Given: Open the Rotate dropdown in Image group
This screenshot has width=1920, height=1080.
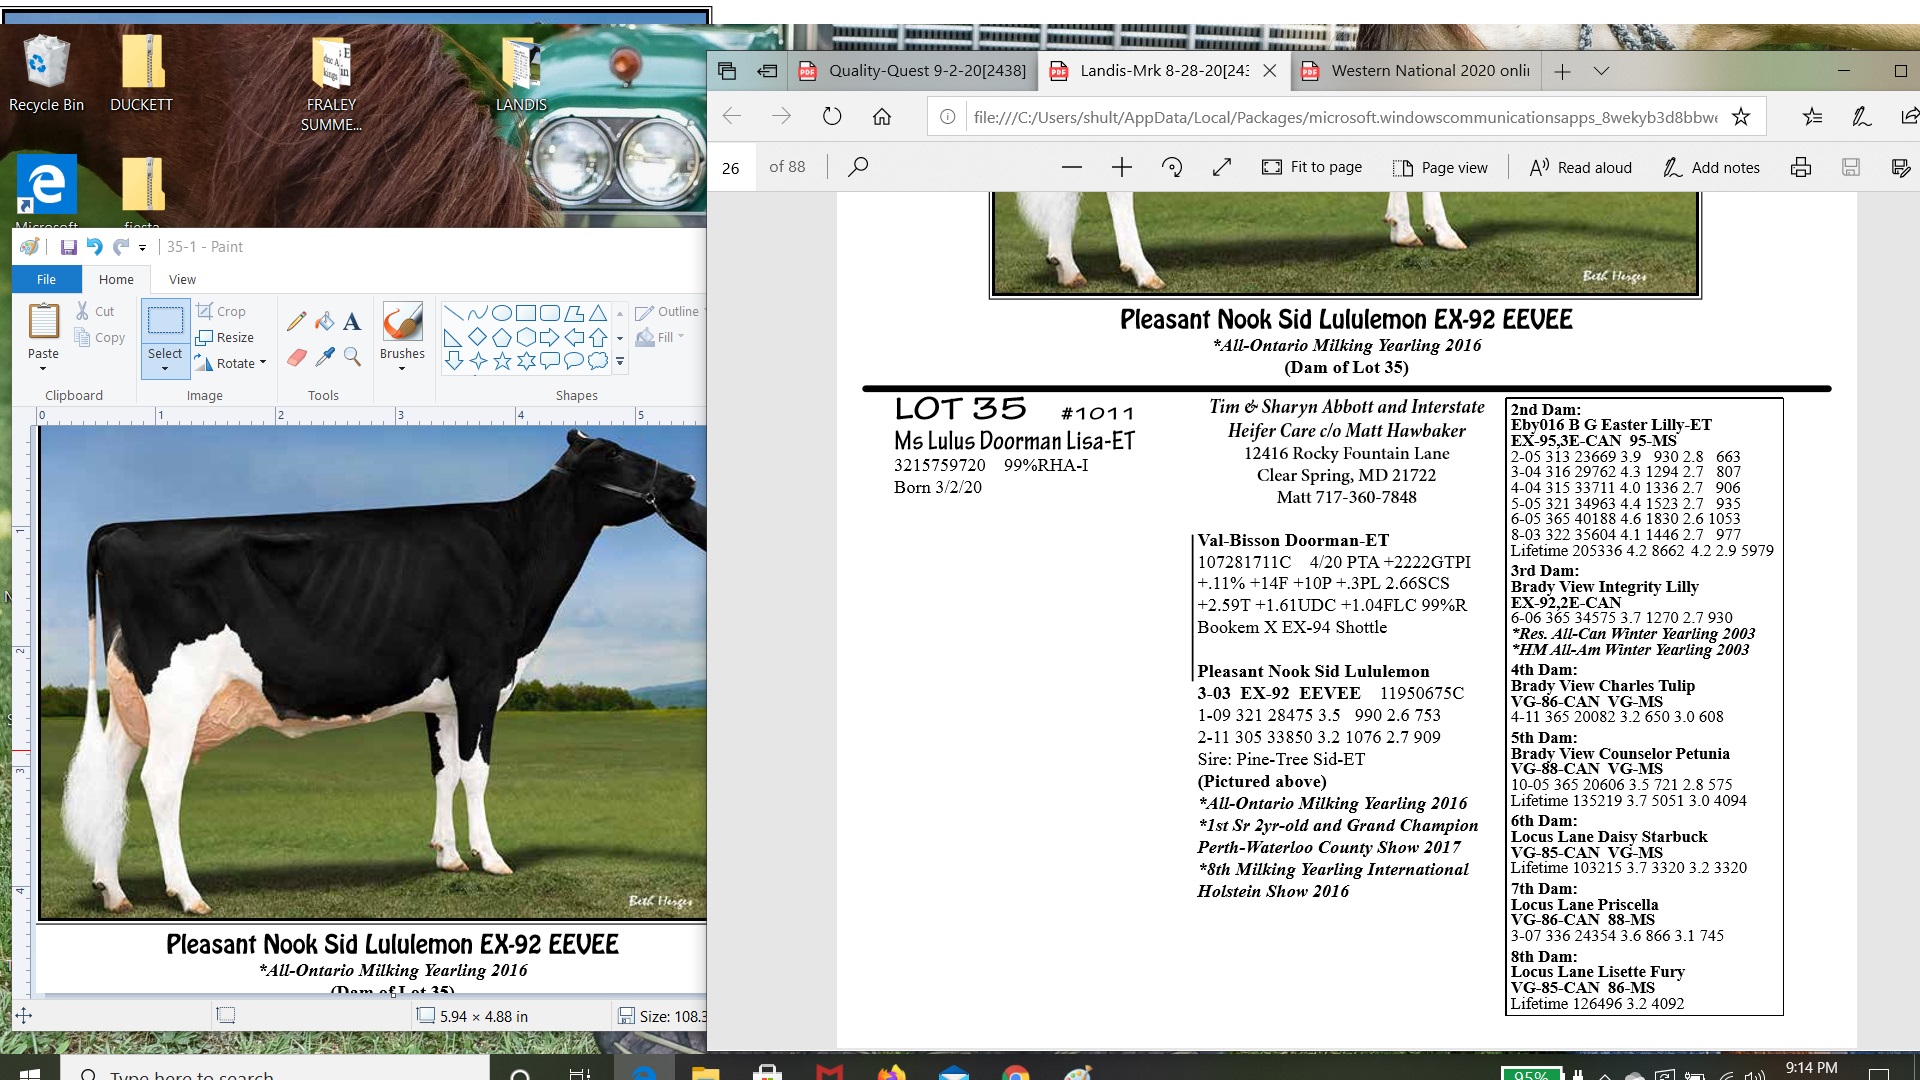Looking at the screenshot, I should pos(232,363).
